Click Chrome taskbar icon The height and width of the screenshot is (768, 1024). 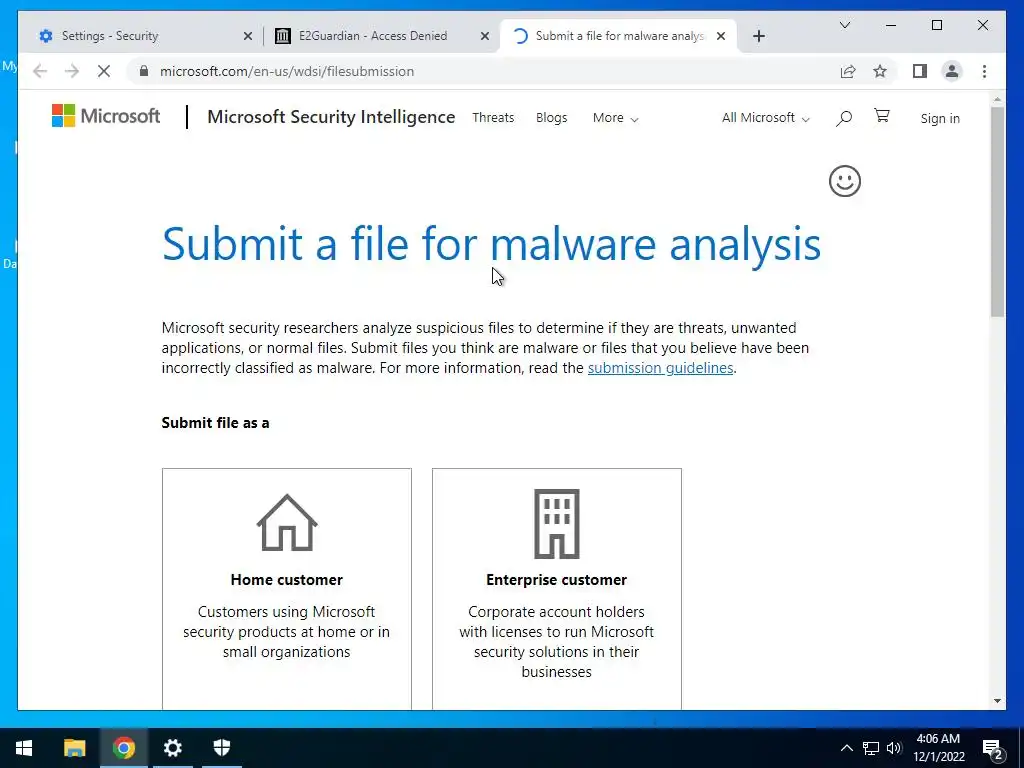pyautogui.click(x=123, y=748)
